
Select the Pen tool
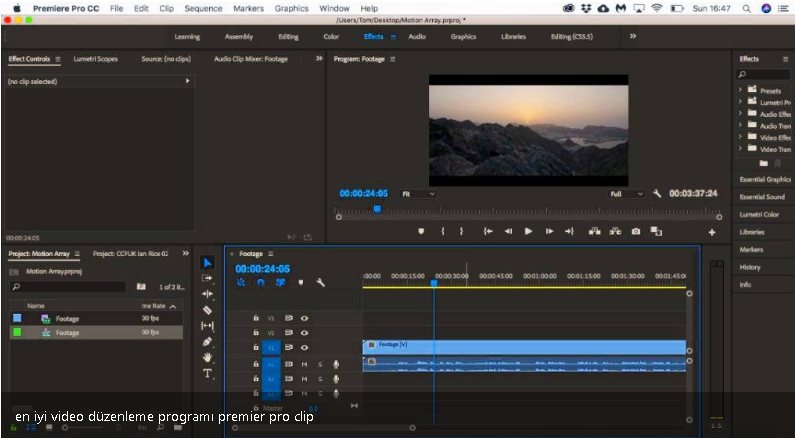coord(207,342)
